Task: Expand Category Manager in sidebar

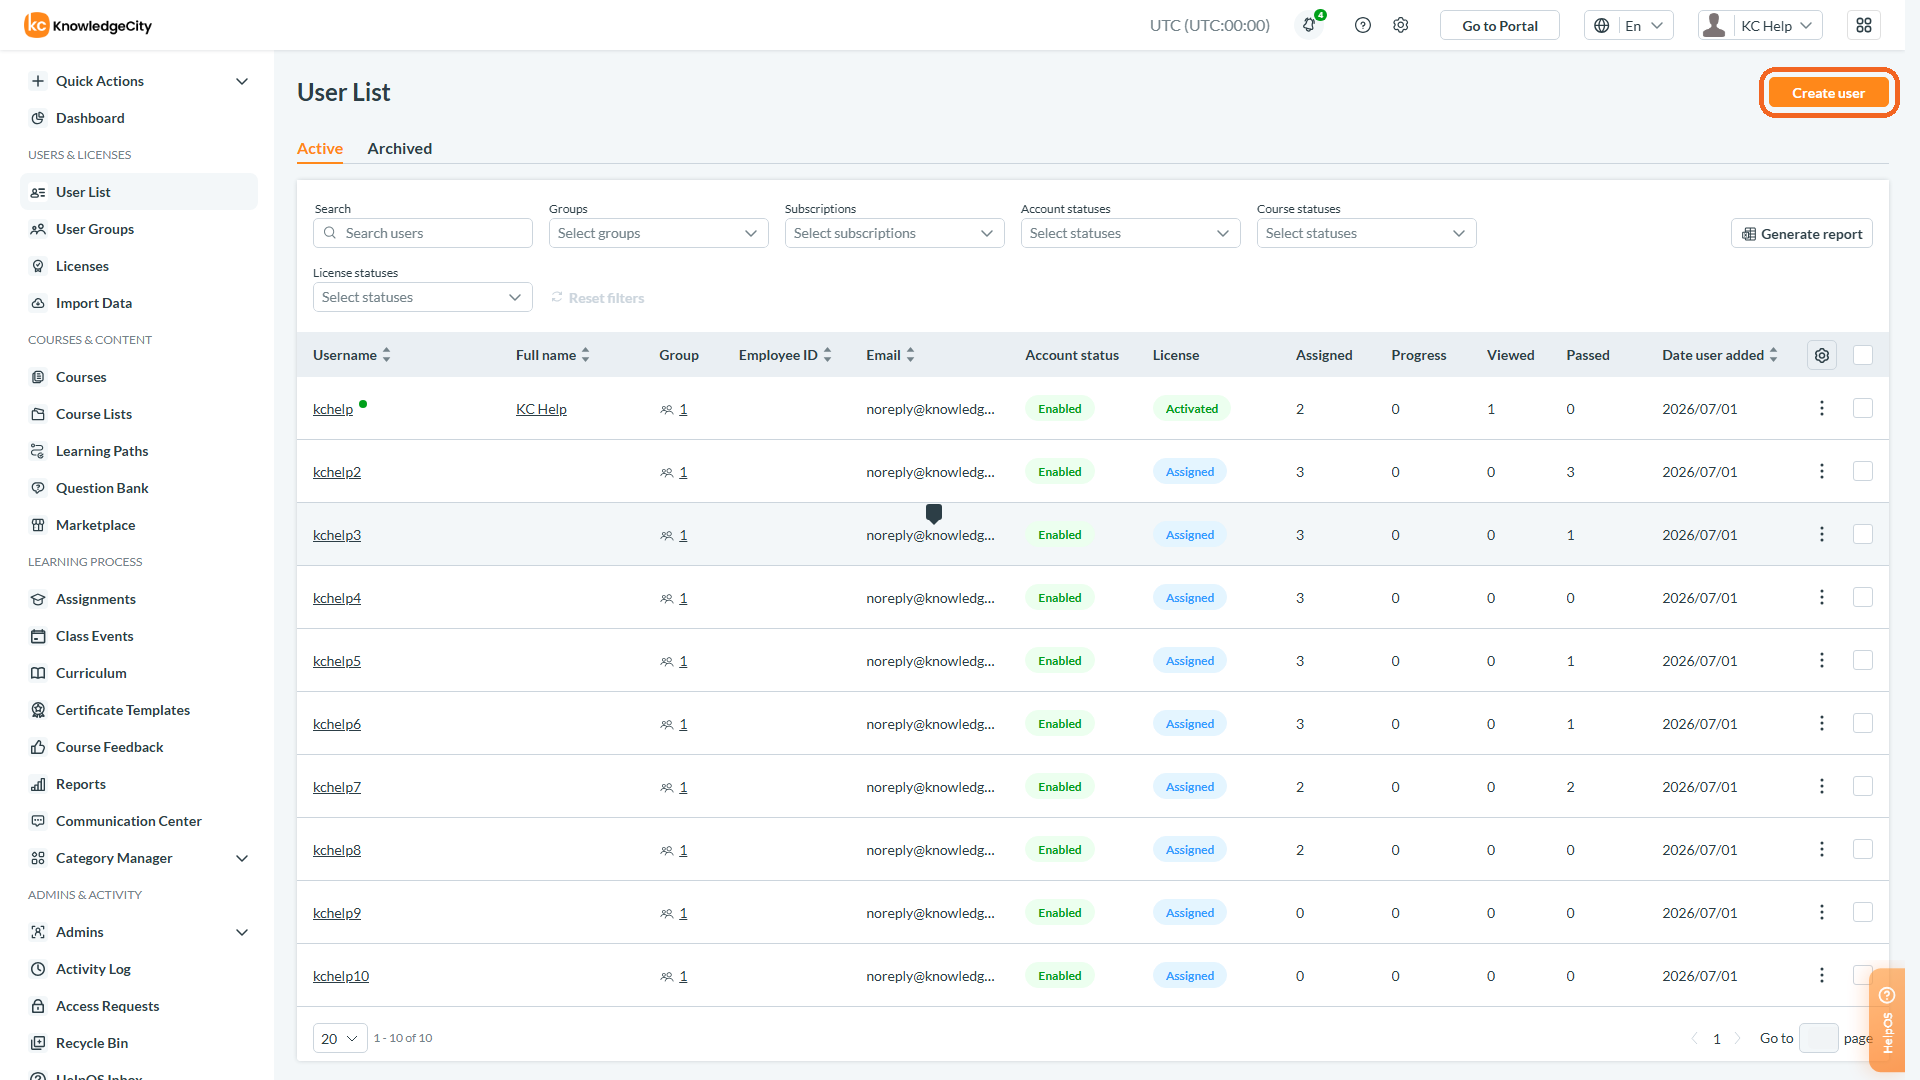Action: pyautogui.click(x=139, y=858)
